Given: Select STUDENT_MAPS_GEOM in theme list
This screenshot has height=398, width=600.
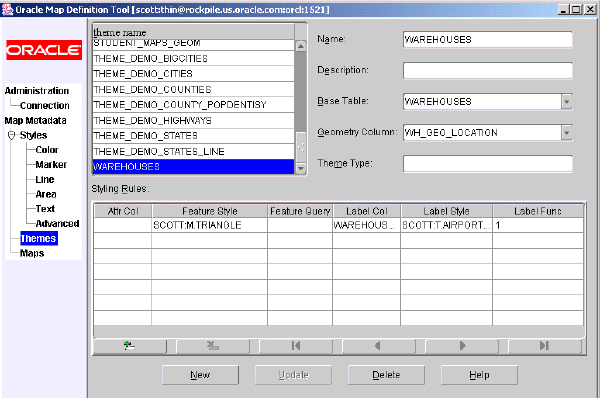Looking at the screenshot, I should tap(194, 44).
